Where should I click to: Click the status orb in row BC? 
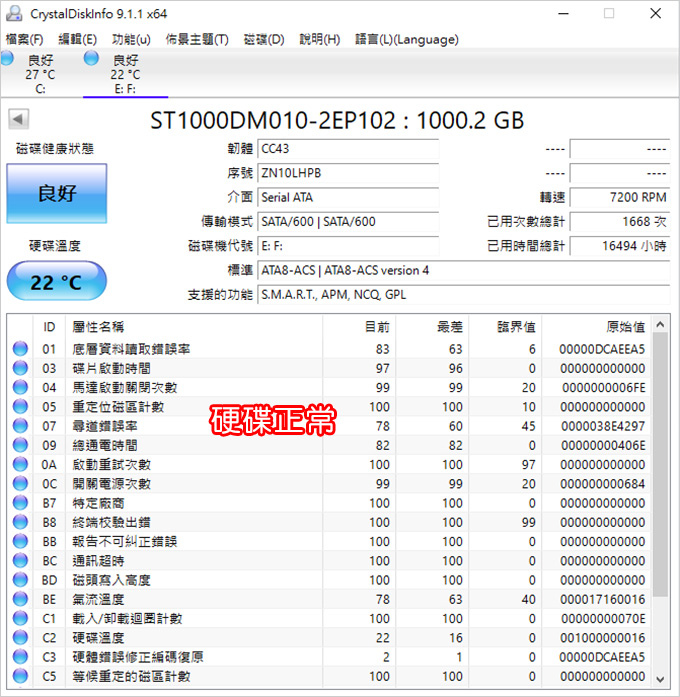[20, 561]
